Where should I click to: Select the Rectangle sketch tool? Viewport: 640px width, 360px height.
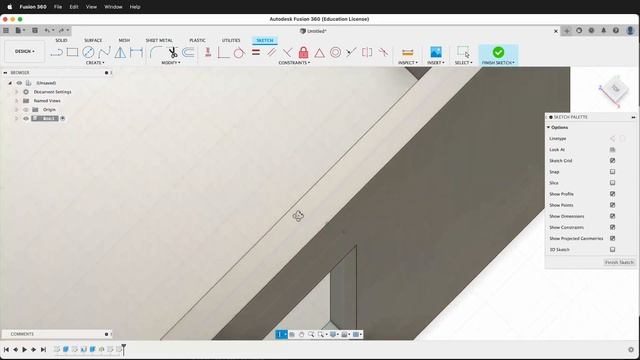(72, 52)
